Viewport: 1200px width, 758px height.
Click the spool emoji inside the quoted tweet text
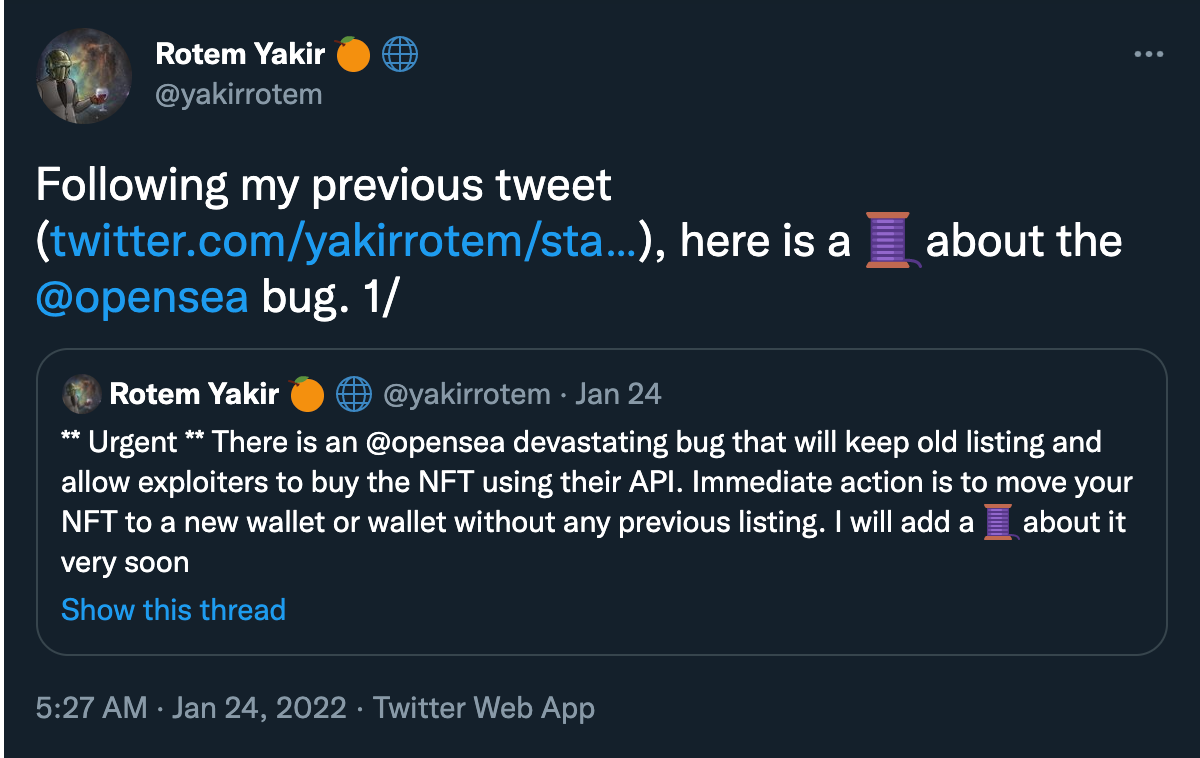999,523
